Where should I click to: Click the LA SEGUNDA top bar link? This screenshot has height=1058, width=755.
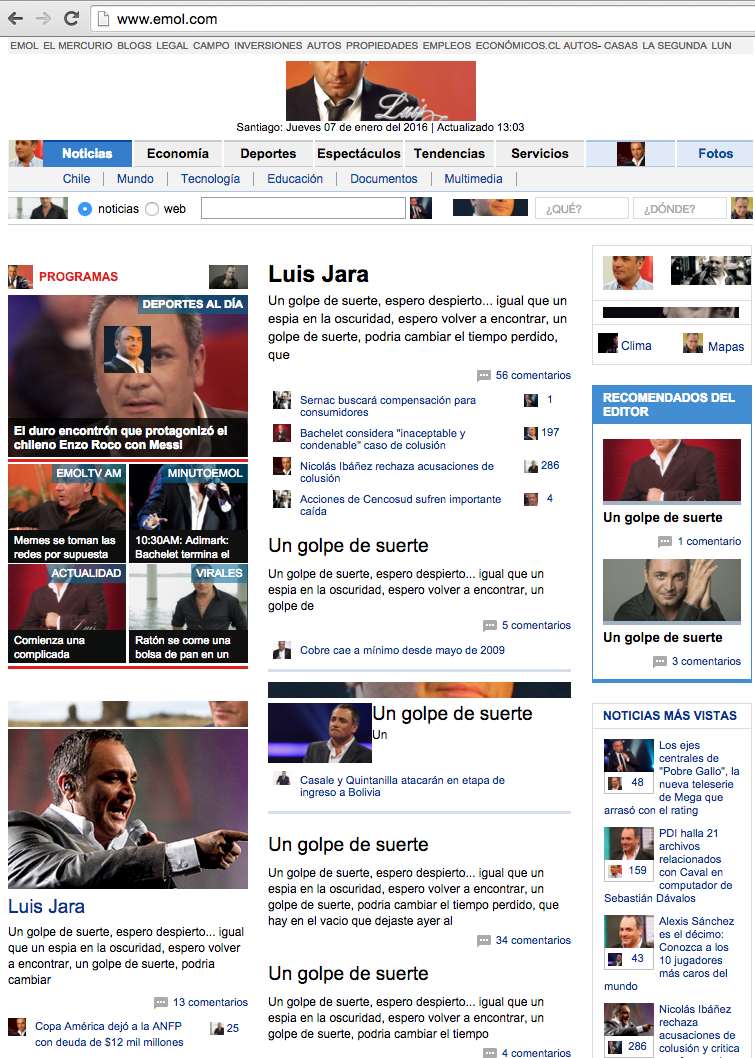674,45
